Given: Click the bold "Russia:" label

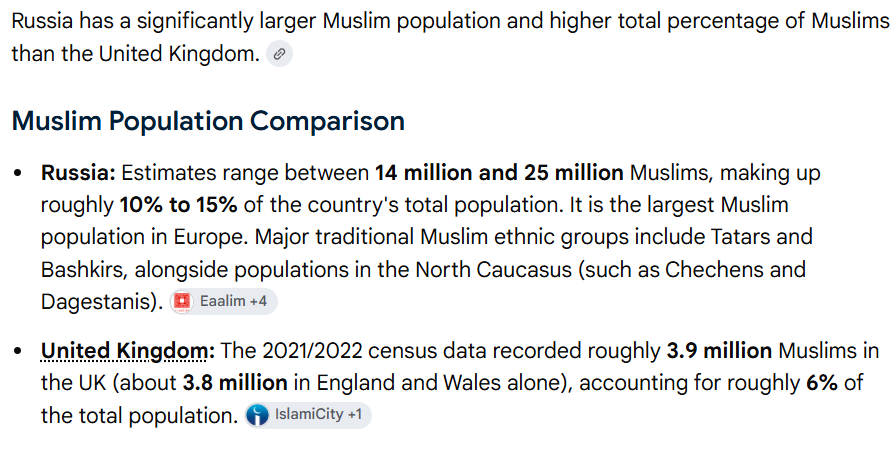Looking at the screenshot, I should (78, 173).
